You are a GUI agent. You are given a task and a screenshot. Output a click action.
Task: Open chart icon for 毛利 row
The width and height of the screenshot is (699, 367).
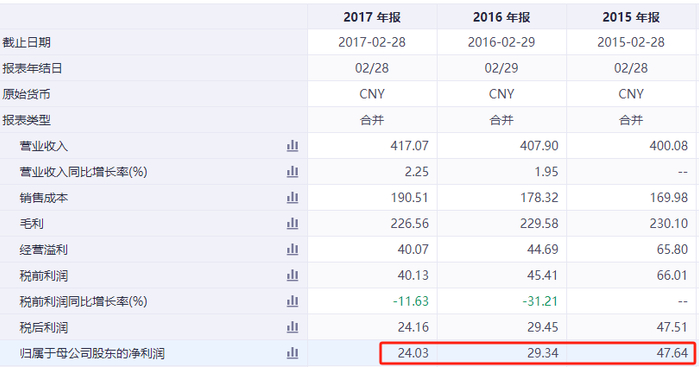click(x=292, y=223)
